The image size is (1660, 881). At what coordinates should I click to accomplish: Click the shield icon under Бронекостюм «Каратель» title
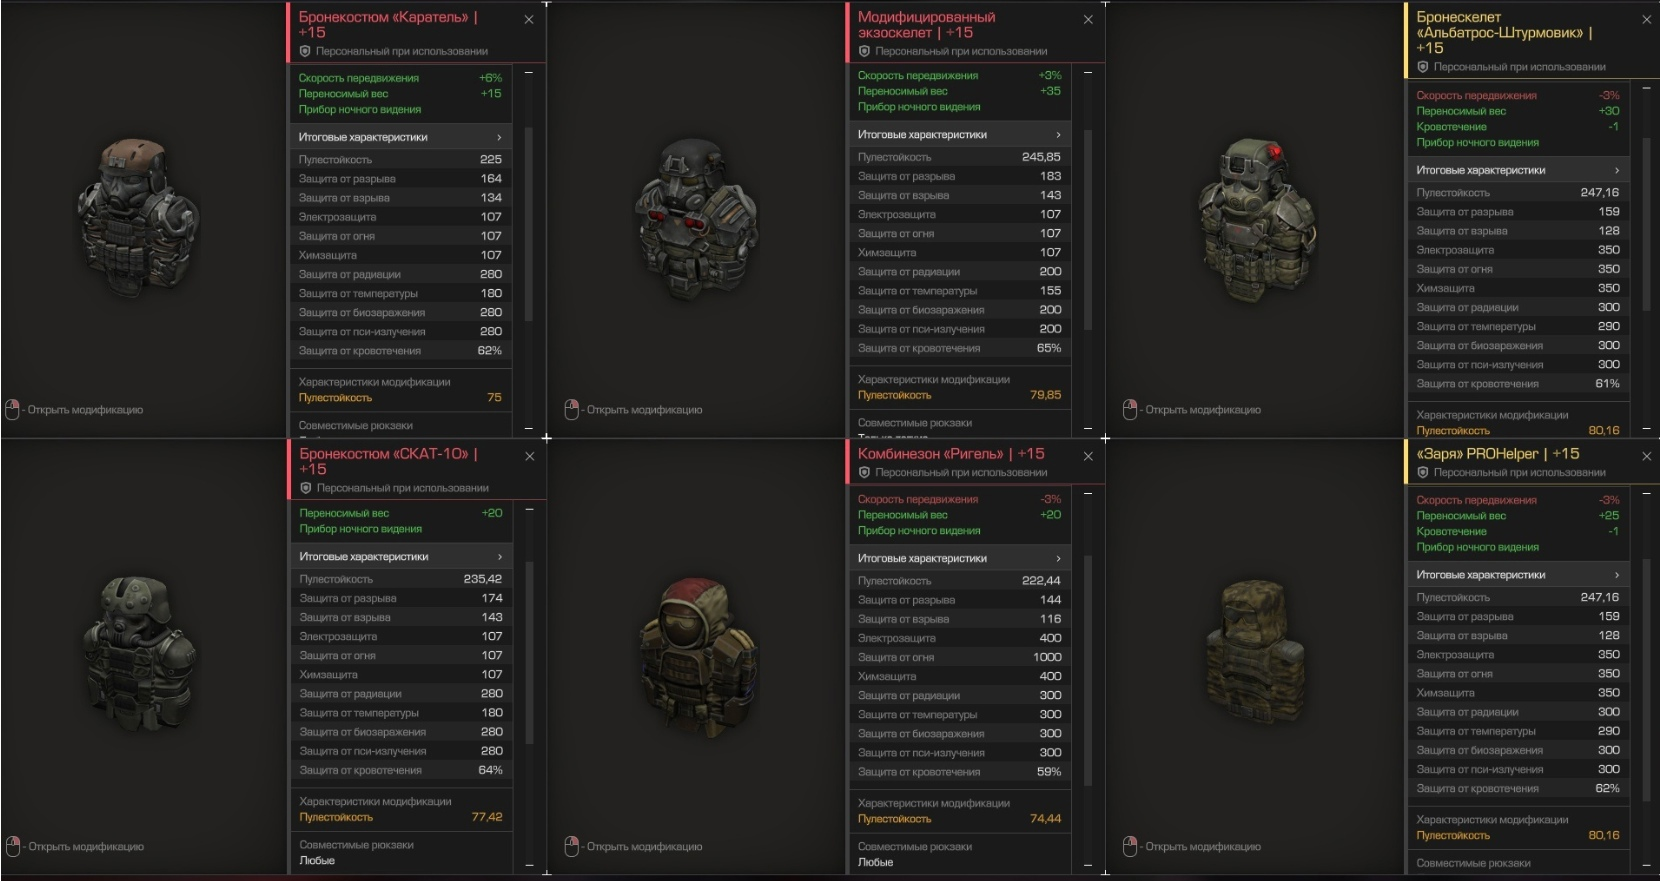305,51
